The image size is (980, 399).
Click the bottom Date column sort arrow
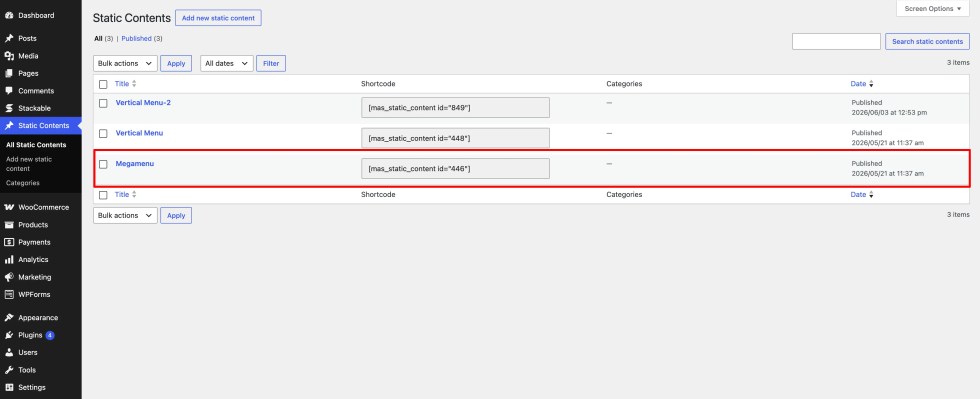coord(871,194)
